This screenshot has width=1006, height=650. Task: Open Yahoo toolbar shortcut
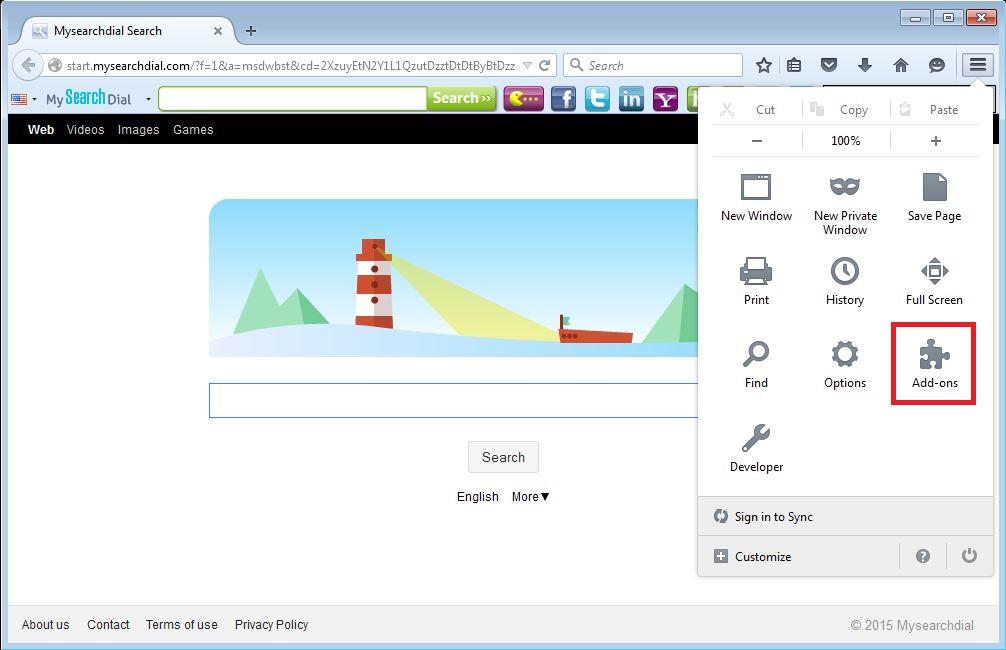[665, 99]
